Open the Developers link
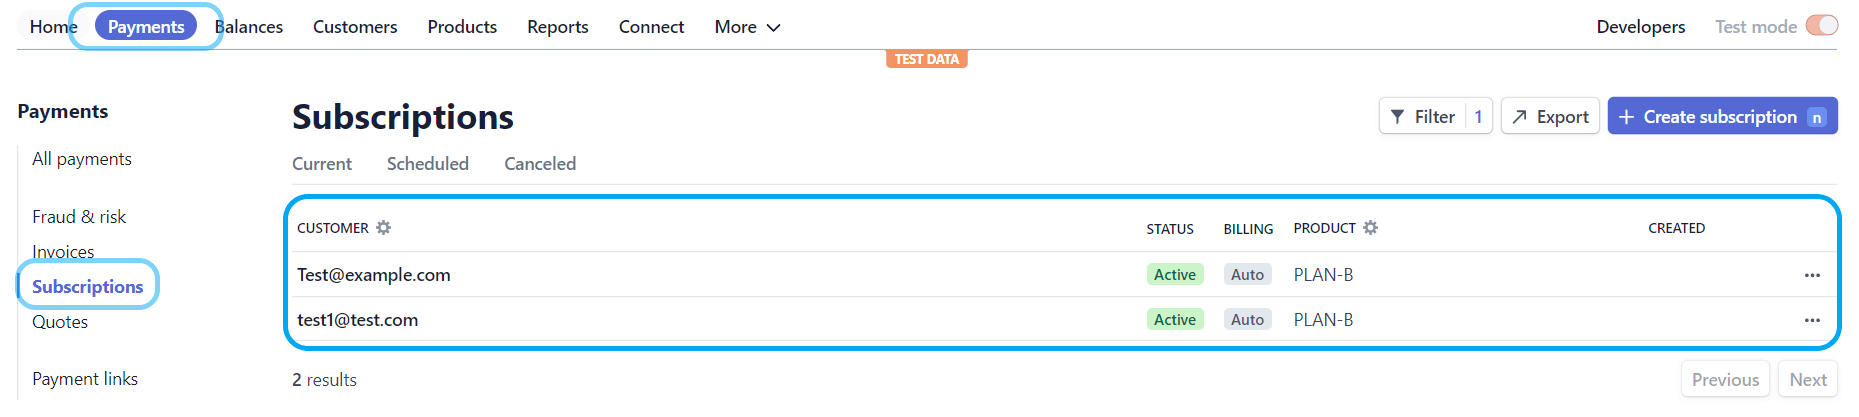 coord(1640,27)
